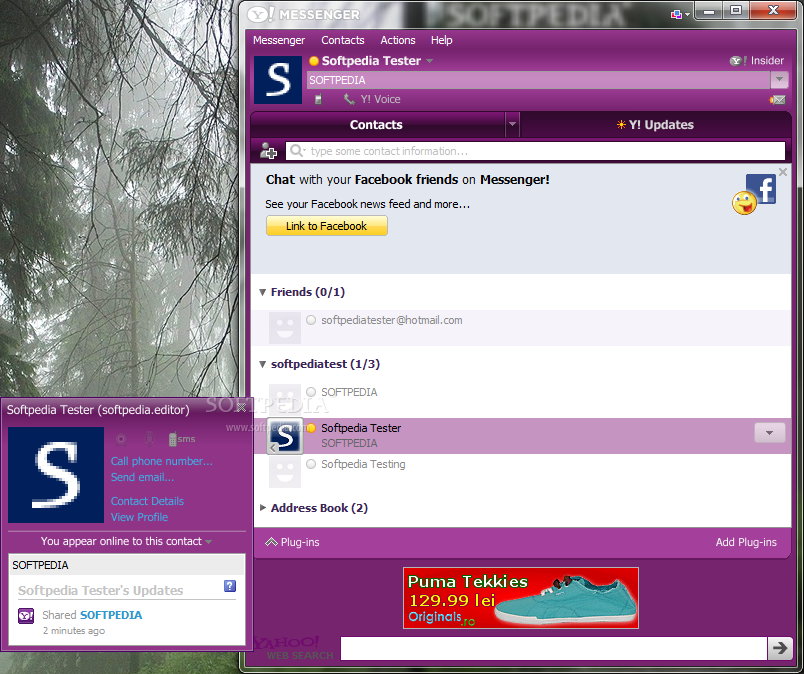Click the Call phone number link

tap(162, 461)
